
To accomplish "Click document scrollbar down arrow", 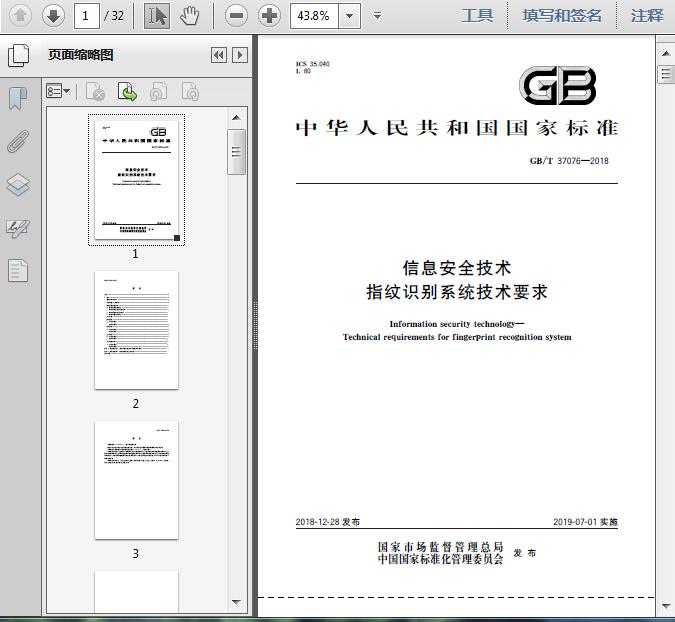I will pos(666,606).
